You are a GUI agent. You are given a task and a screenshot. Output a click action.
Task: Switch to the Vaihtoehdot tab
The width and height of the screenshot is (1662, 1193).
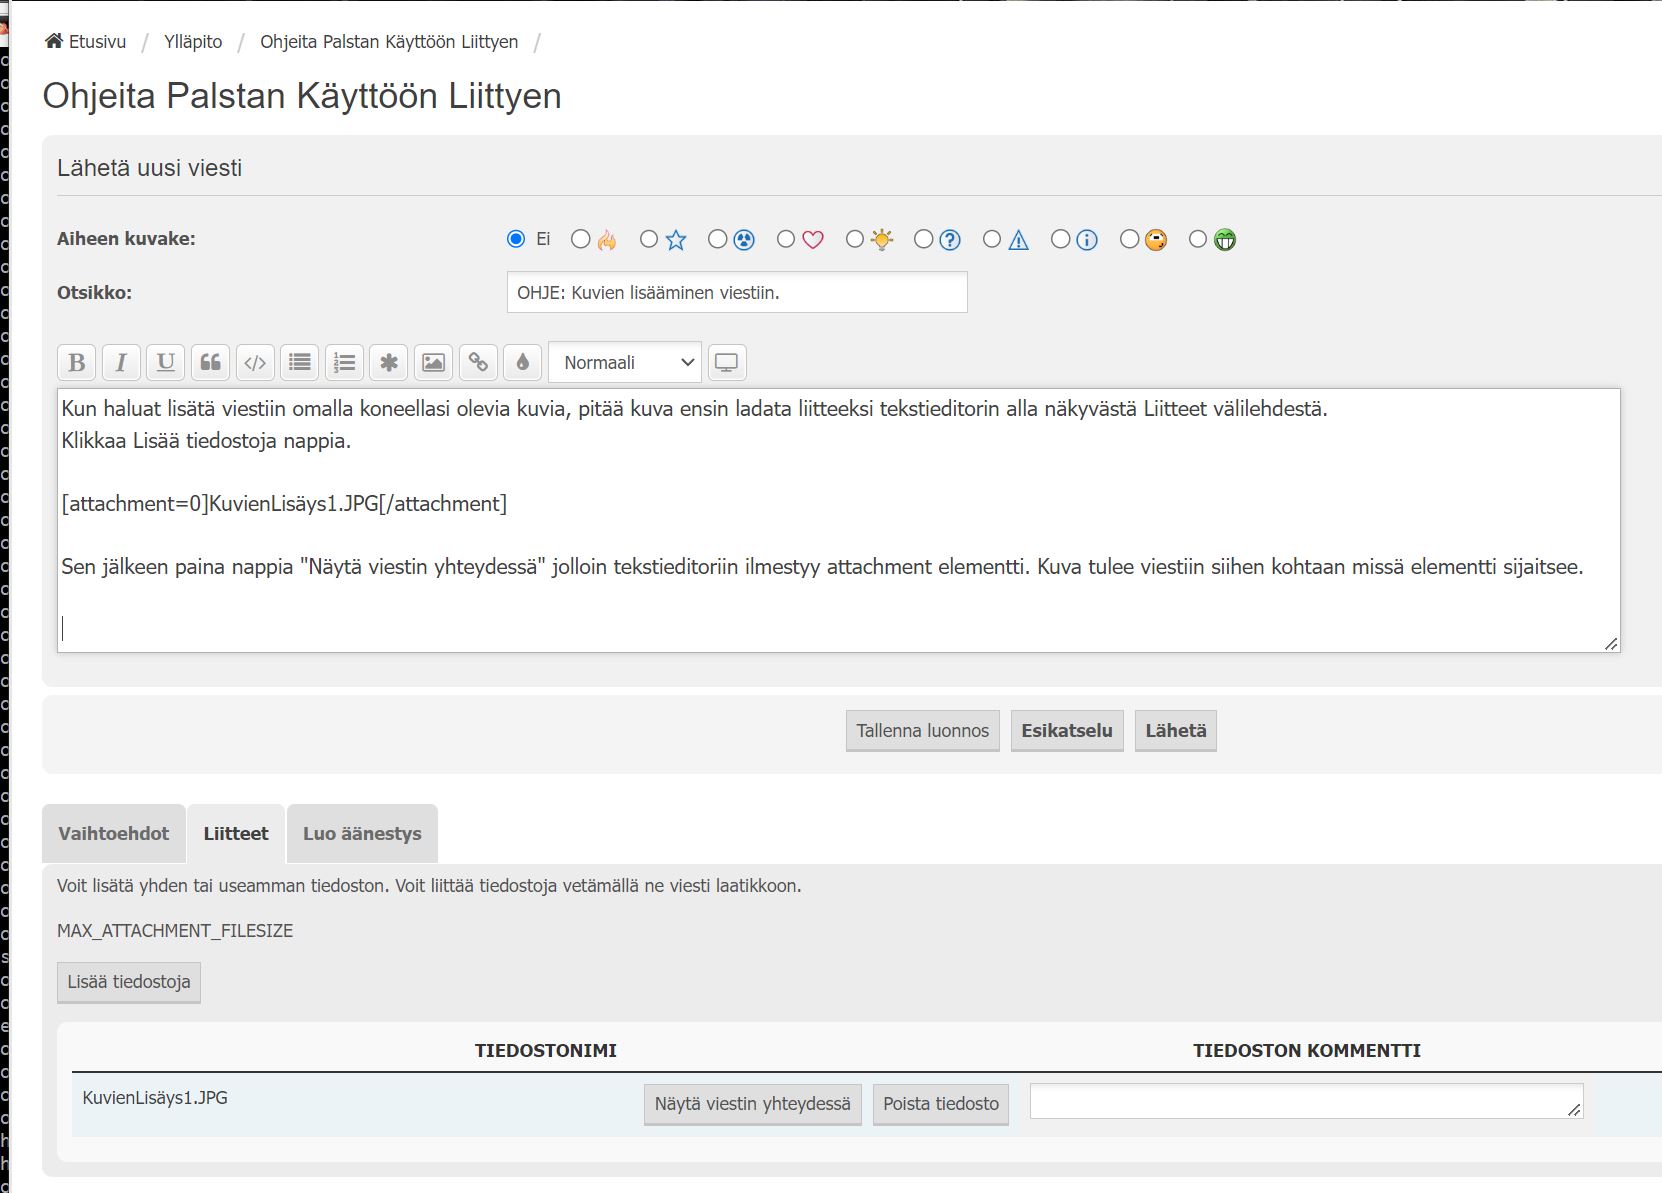point(114,834)
